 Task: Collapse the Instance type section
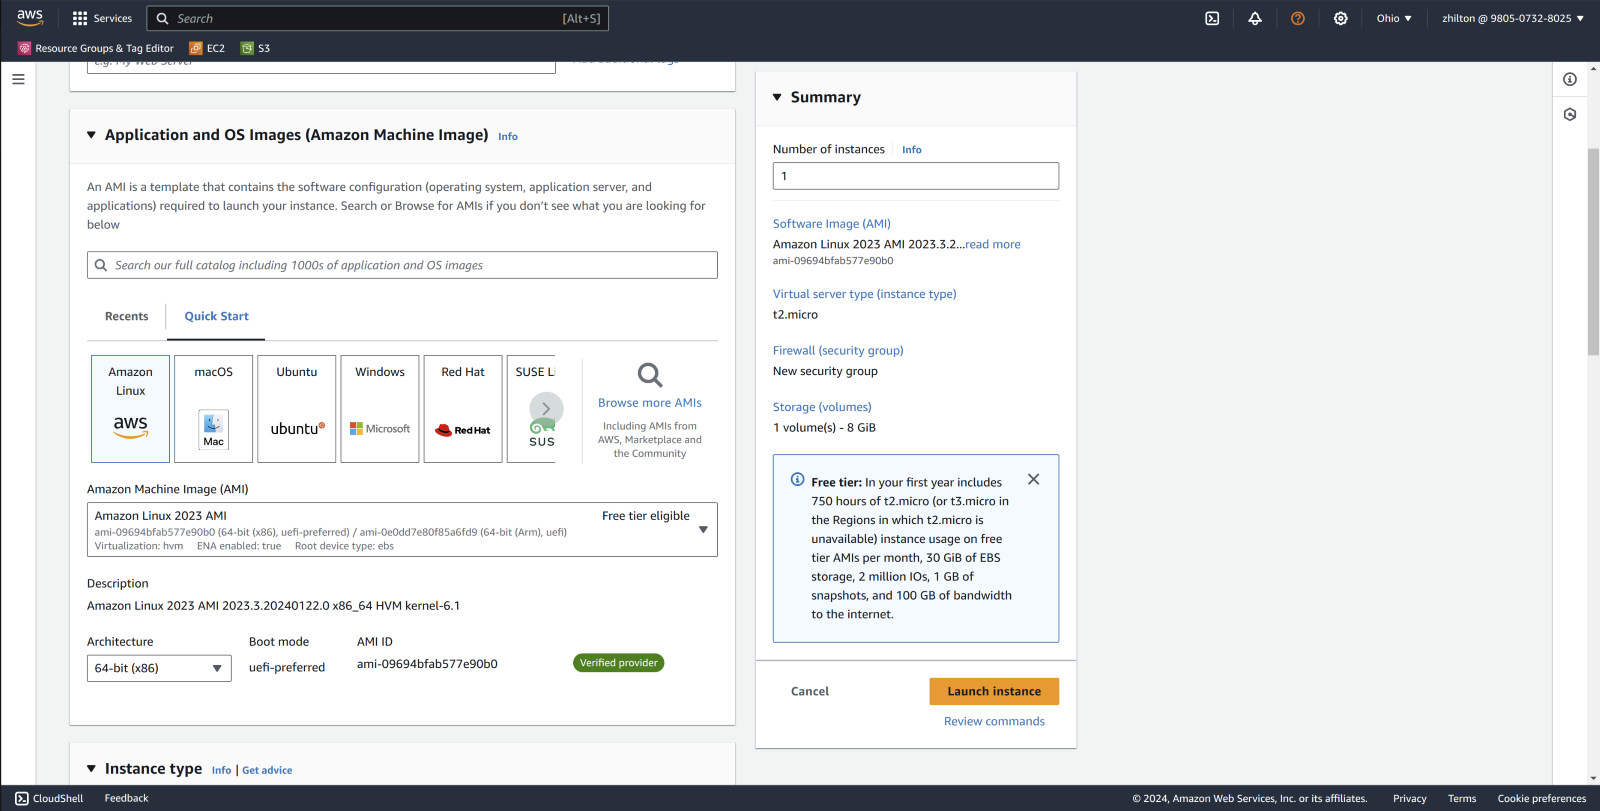click(91, 769)
